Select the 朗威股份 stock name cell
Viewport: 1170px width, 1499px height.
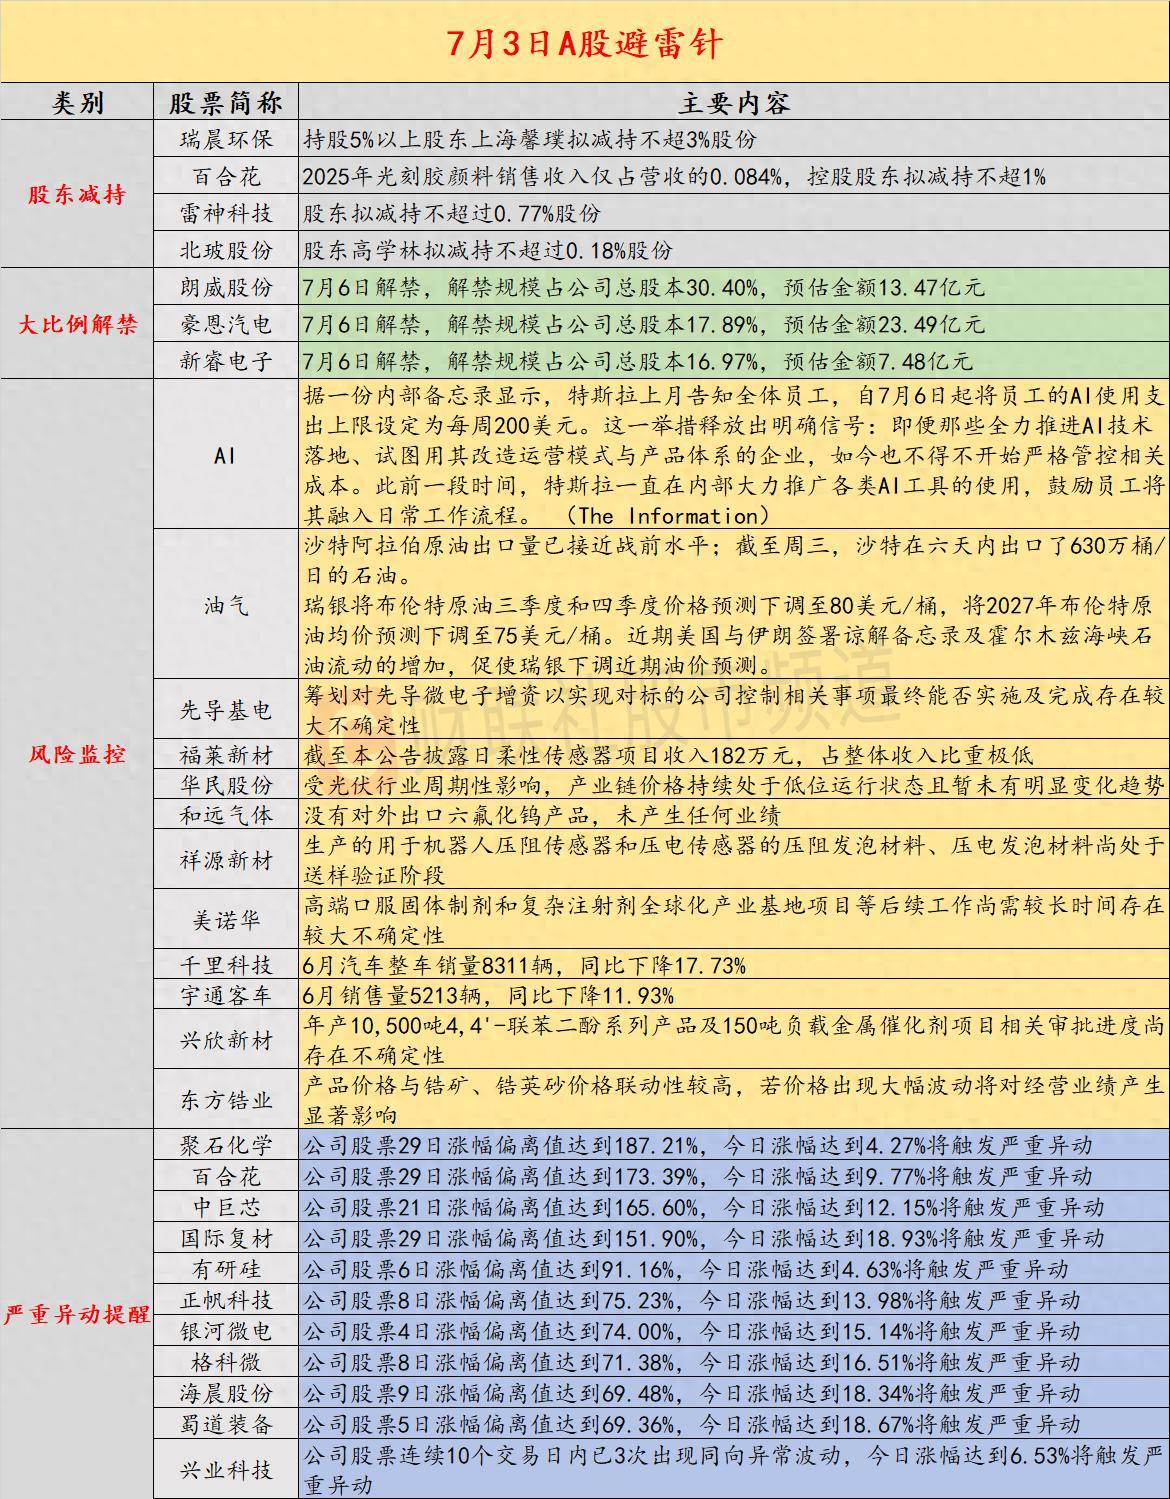(226, 287)
